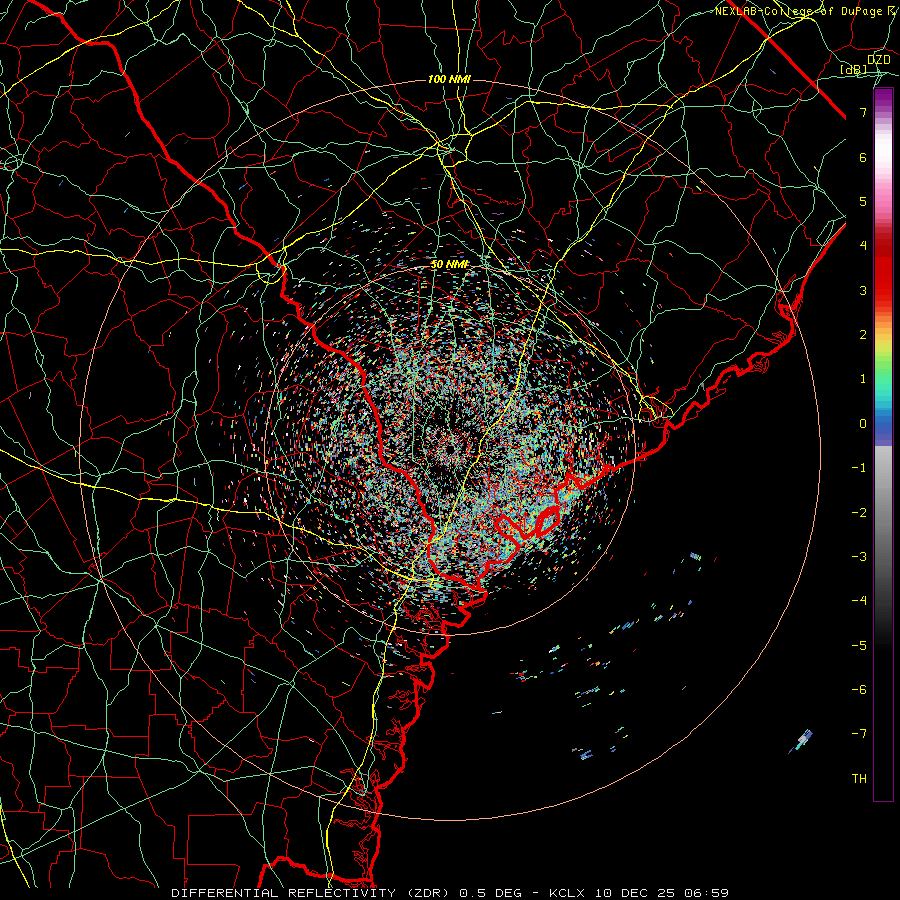900x900 pixels.
Task: Click the "0.5 DEG" elevation text
Action: pos(491,893)
